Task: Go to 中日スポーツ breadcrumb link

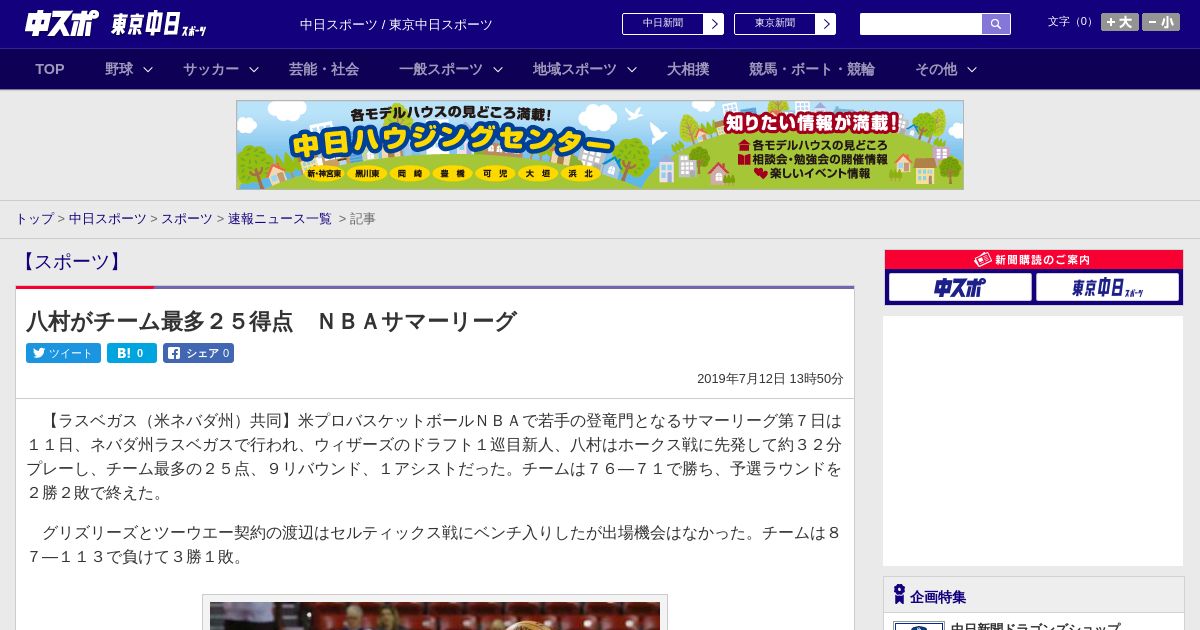Action: (108, 218)
